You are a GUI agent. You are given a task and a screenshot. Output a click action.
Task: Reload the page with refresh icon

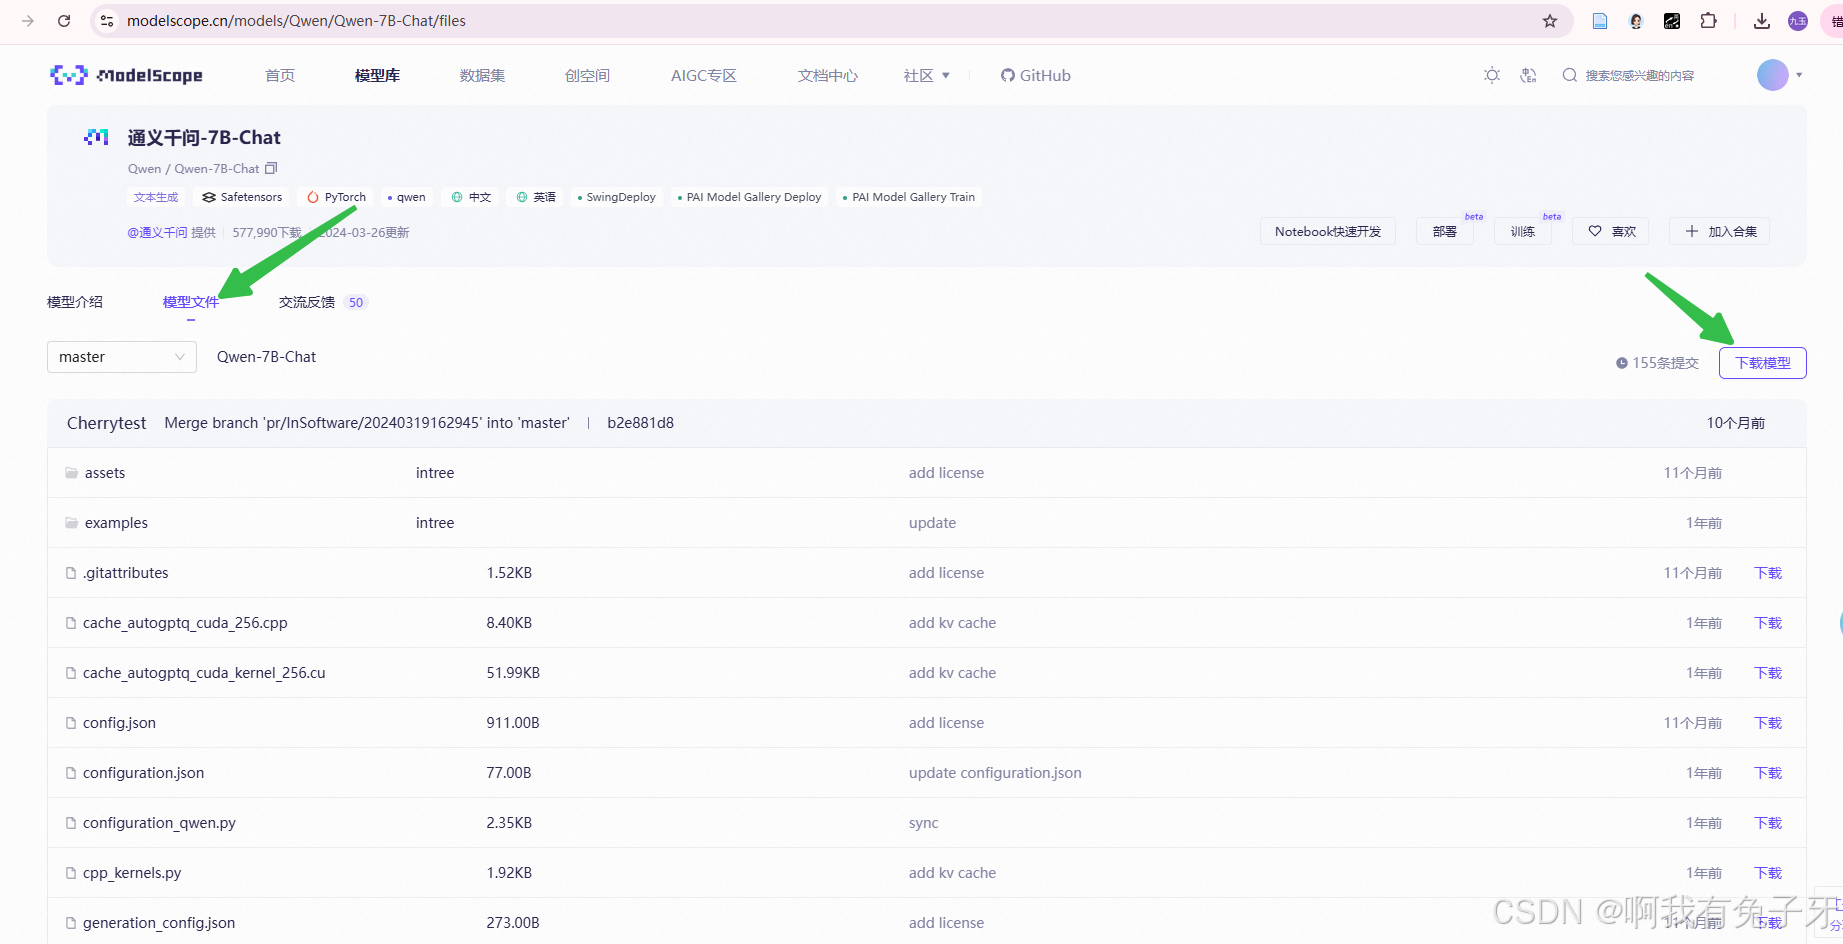click(64, 21)
